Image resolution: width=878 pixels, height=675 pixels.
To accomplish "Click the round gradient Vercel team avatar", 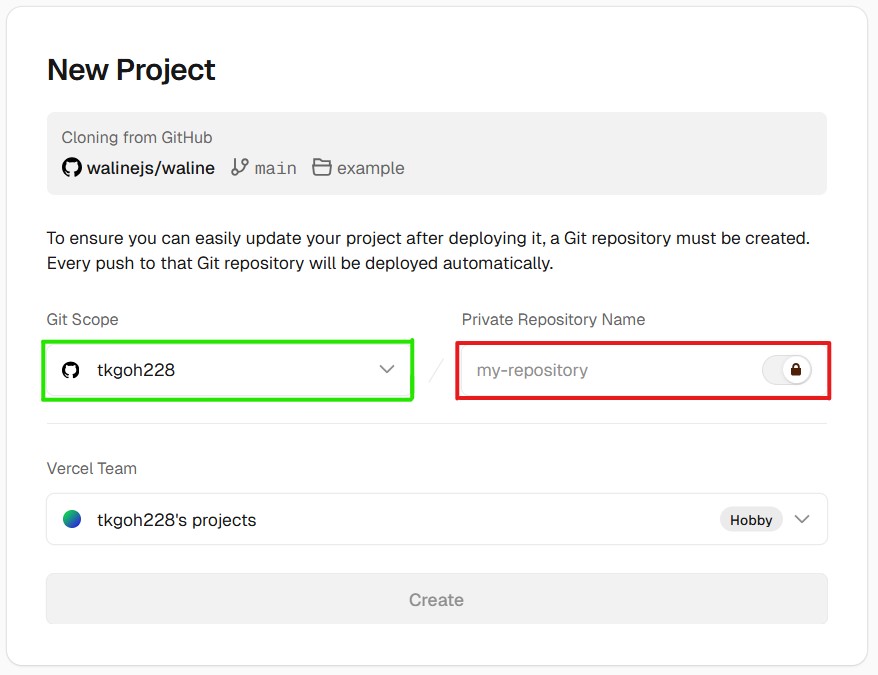I will point(72,519).
